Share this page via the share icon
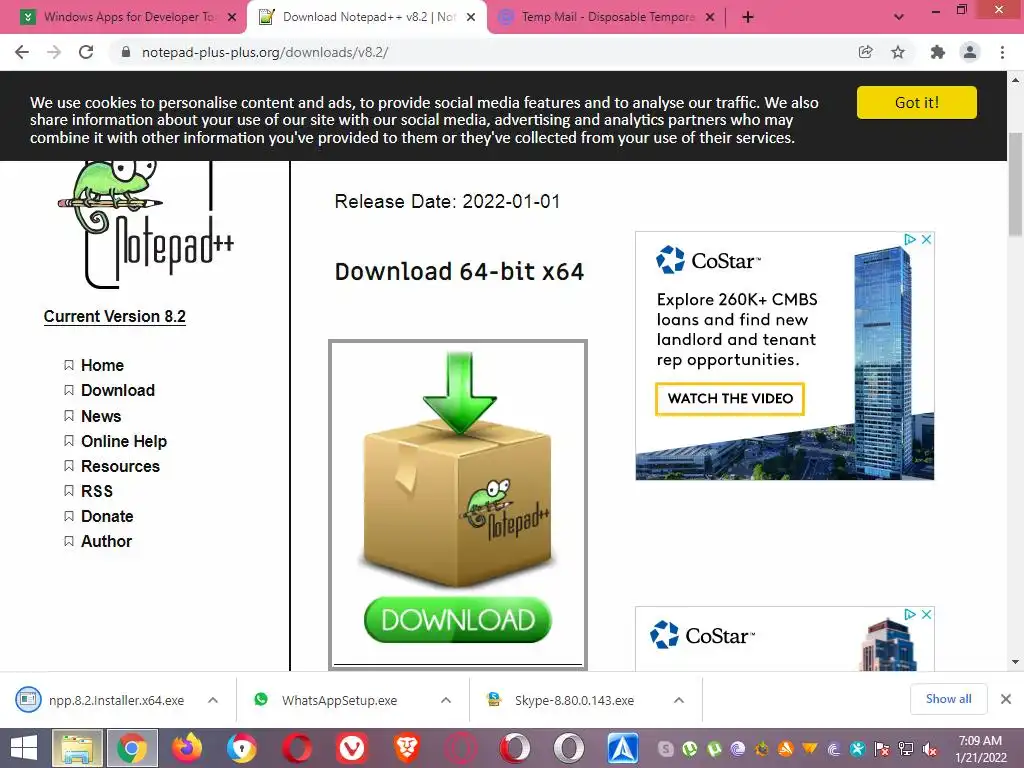1024x768 pixels. (865, 52)
